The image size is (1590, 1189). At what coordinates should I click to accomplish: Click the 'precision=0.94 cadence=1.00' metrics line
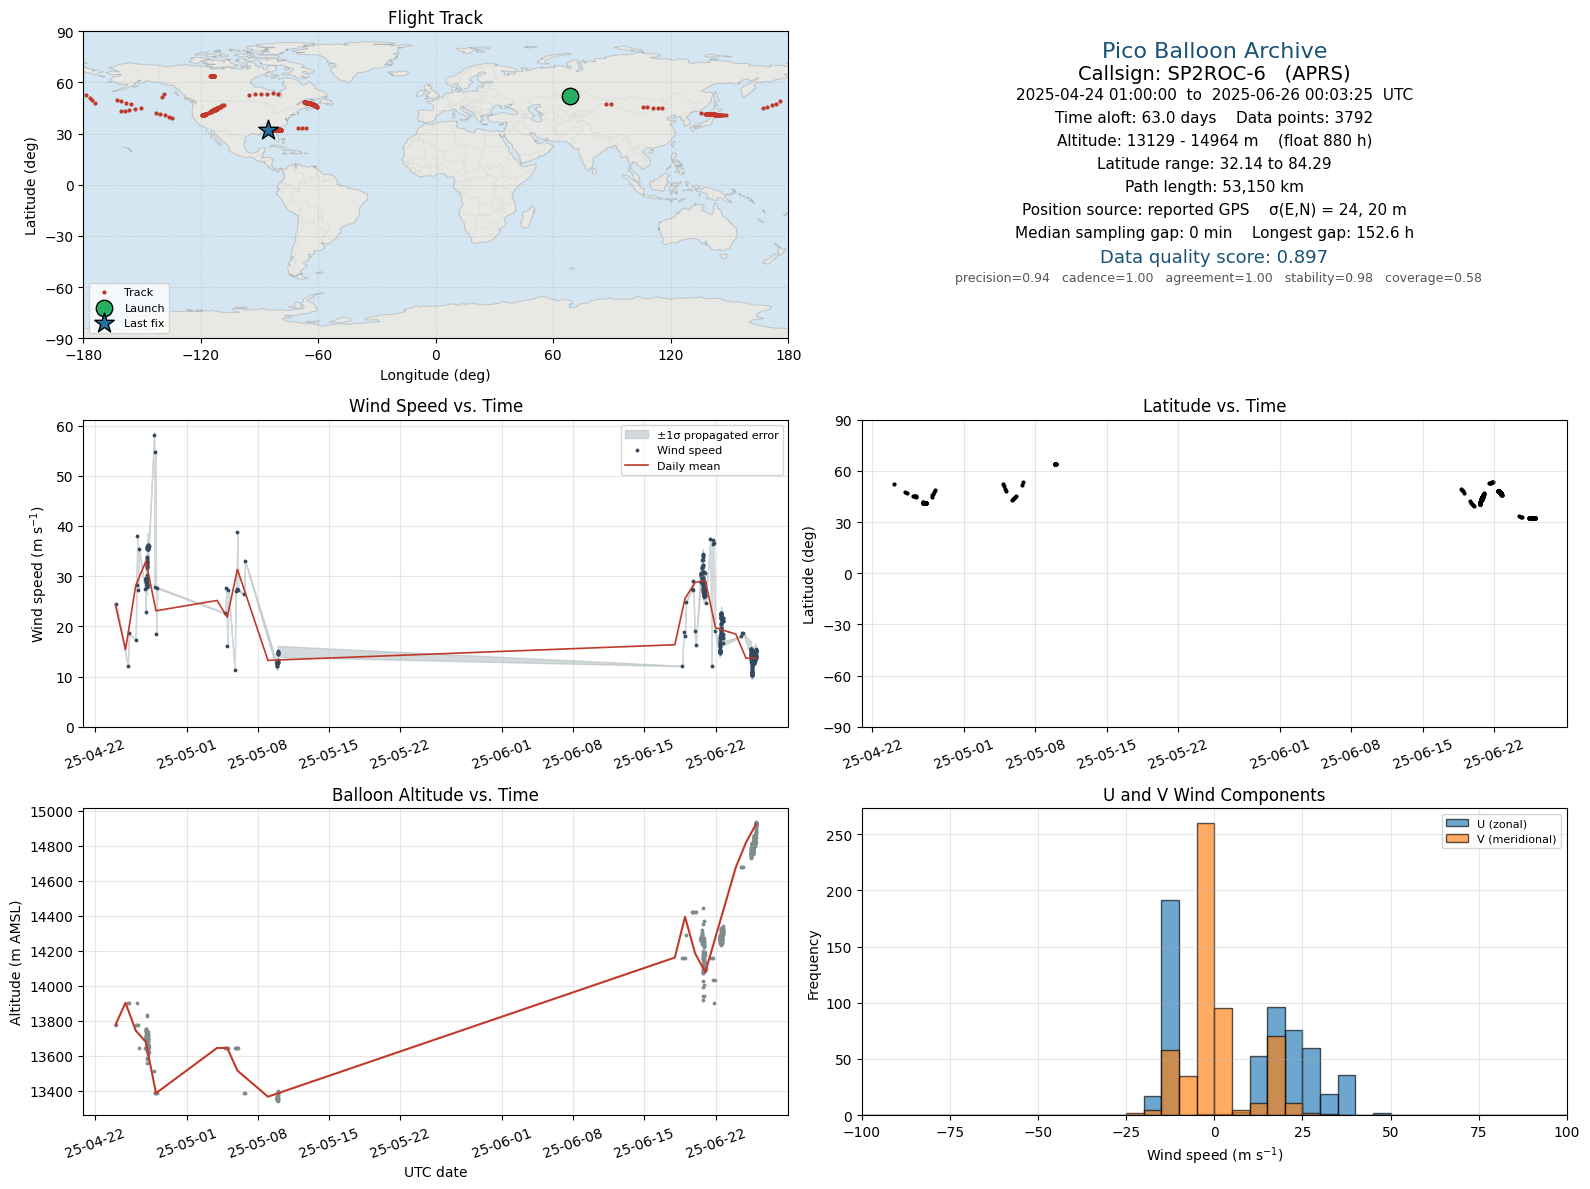(x=1218, y=278)
